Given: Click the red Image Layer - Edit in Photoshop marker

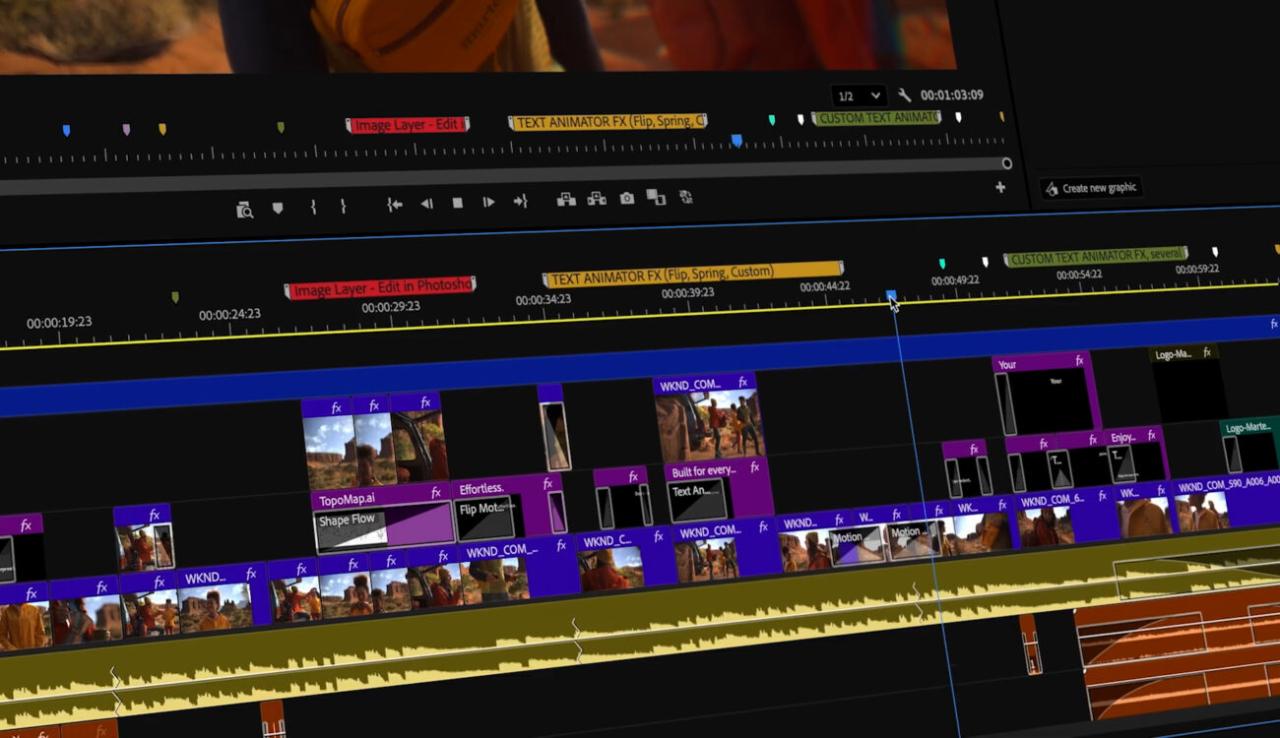Looking at the screenshot, I should point(380,287).
